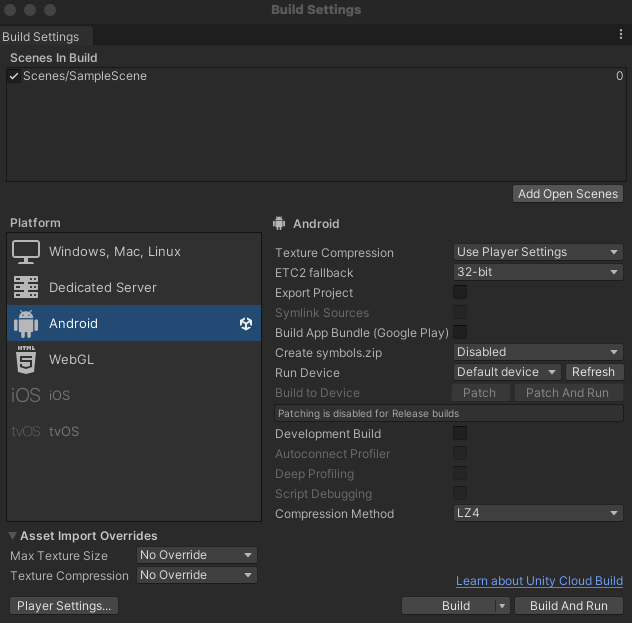
Task: Click the Android robot icon in Platform list
Action: click(x=26, y=324)
